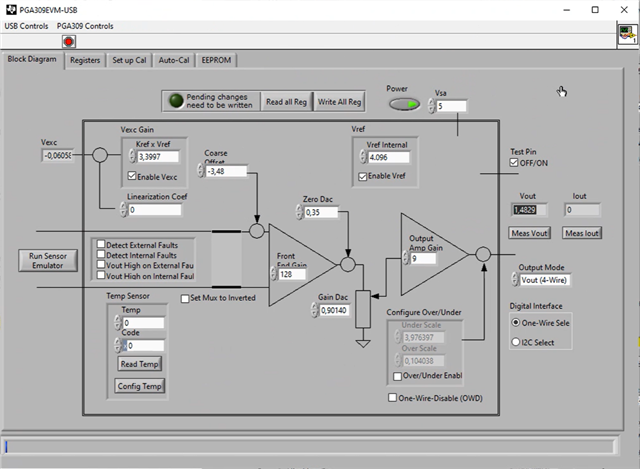Open the EEPROM tab
Viewport: 640px width, 469px height.
click(x=216, y=60)
